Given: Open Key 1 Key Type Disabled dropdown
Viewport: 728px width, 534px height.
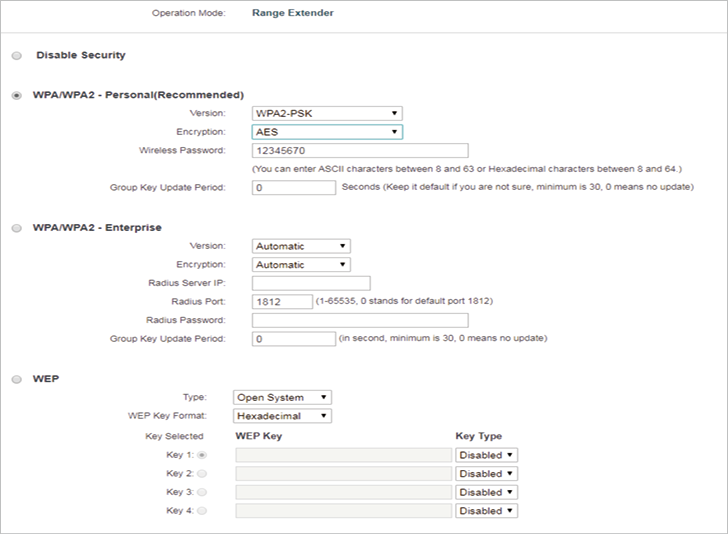Looking at the screenshot, I should 486,455.
